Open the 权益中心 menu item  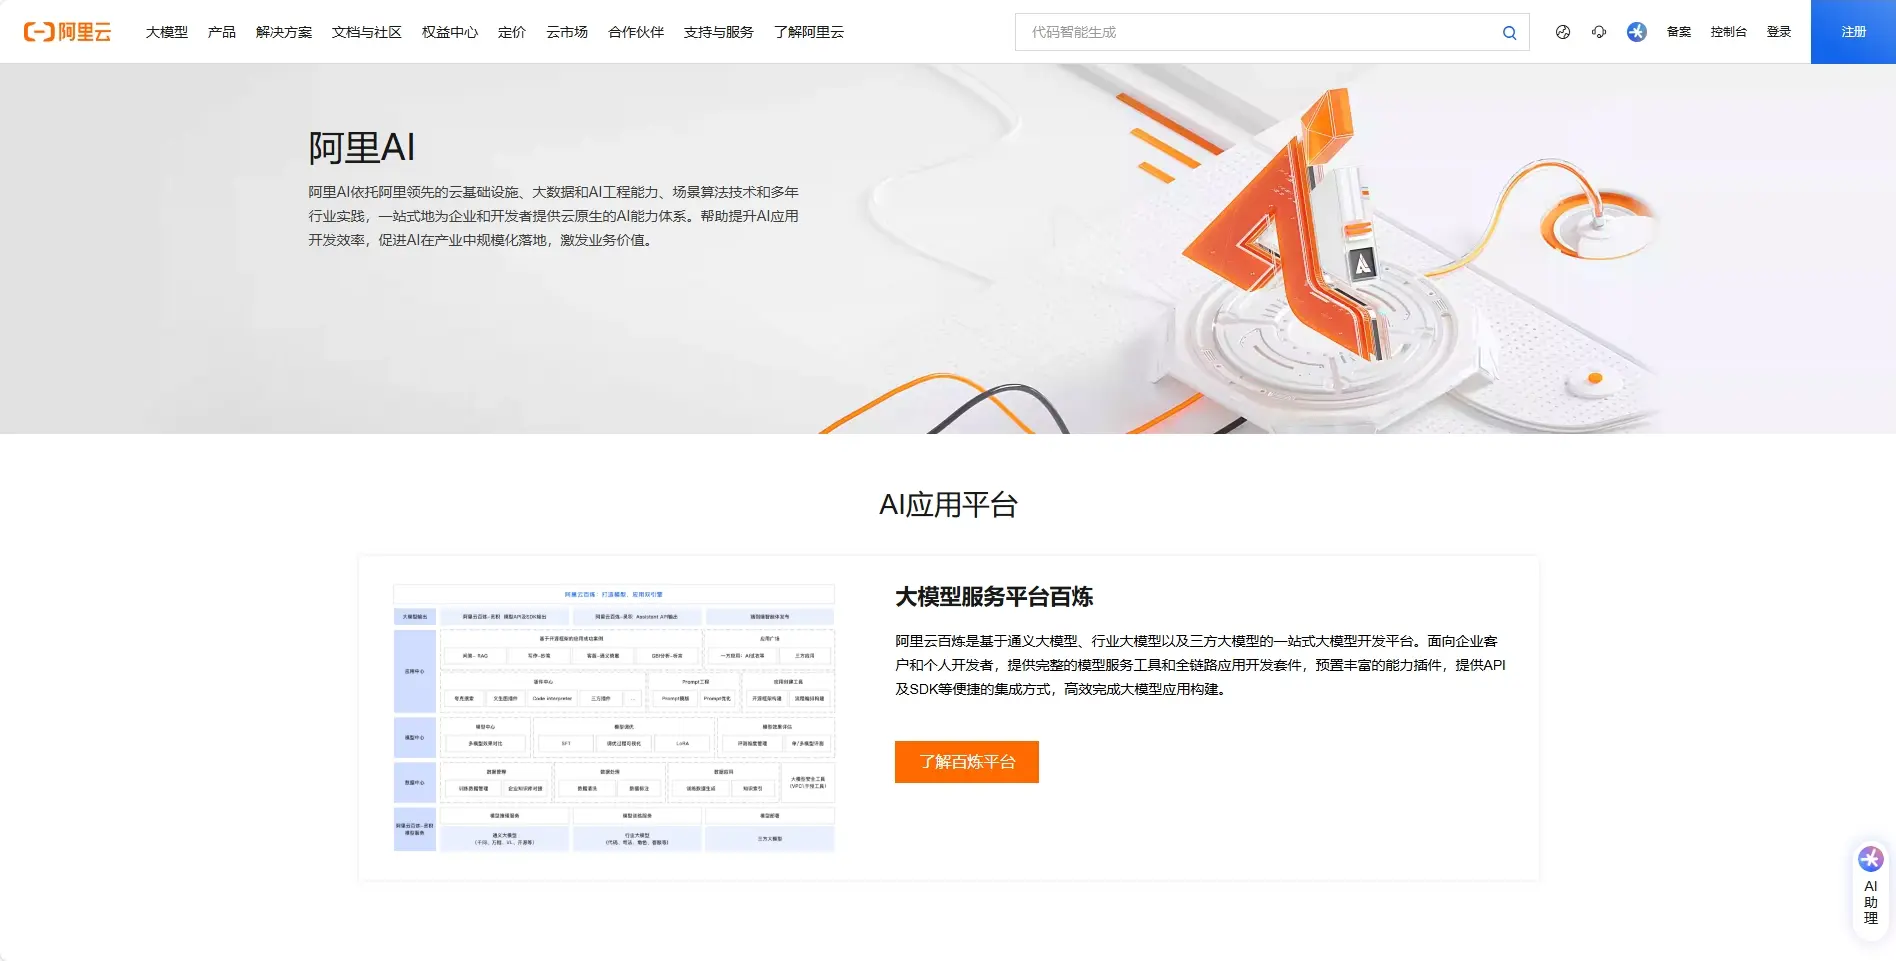pyautogui.click(x=450, y=32)
